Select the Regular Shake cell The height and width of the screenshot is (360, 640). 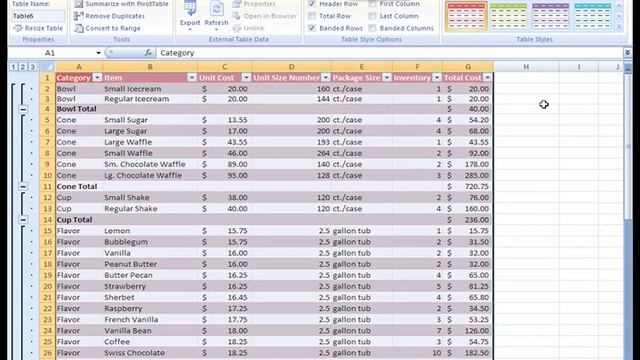(x=150, y=209)
